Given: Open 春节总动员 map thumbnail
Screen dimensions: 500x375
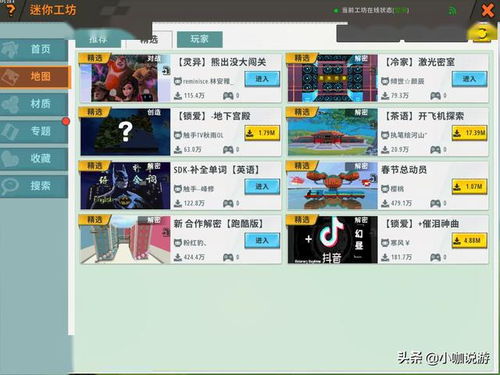Looking at the screenshot, I should pyautogui.click(x=333, y=186).
